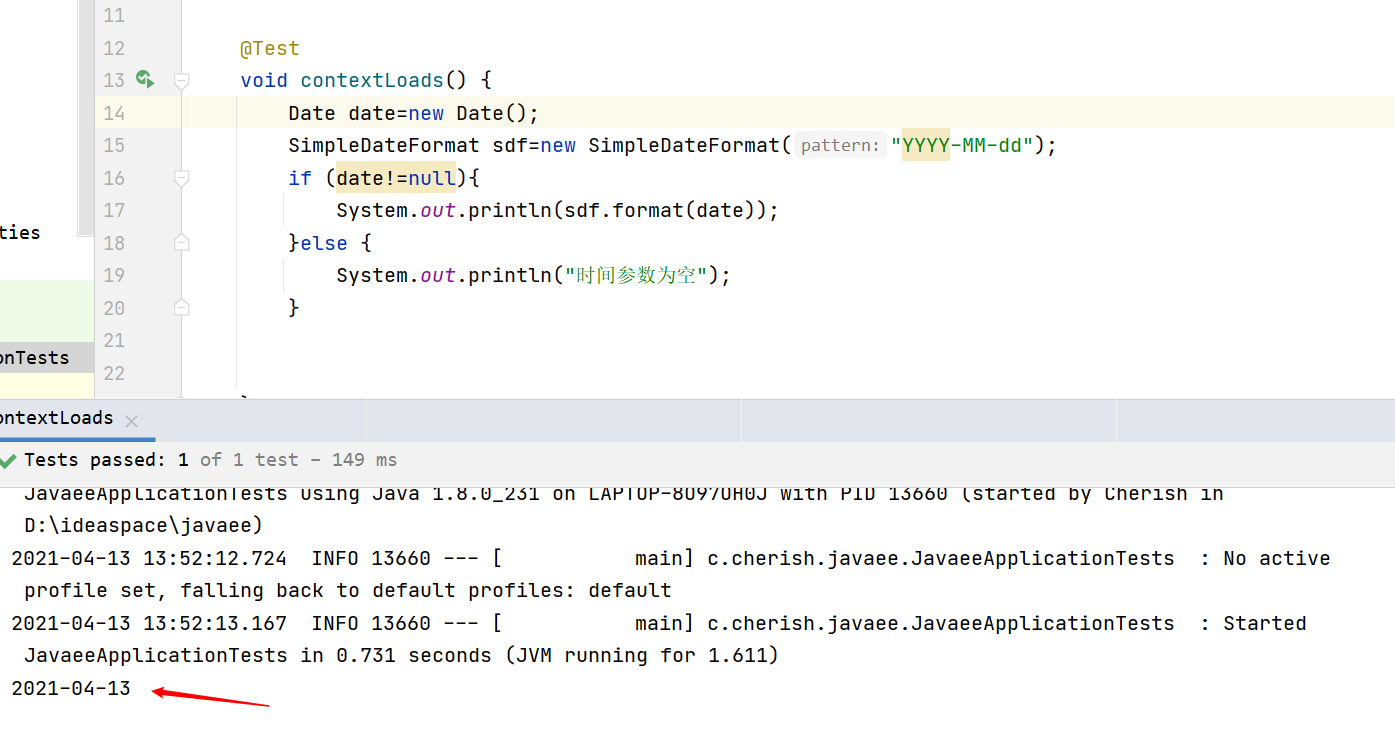Click line number 17 in the gutter

pyautogui.click(x=114, y=210)
